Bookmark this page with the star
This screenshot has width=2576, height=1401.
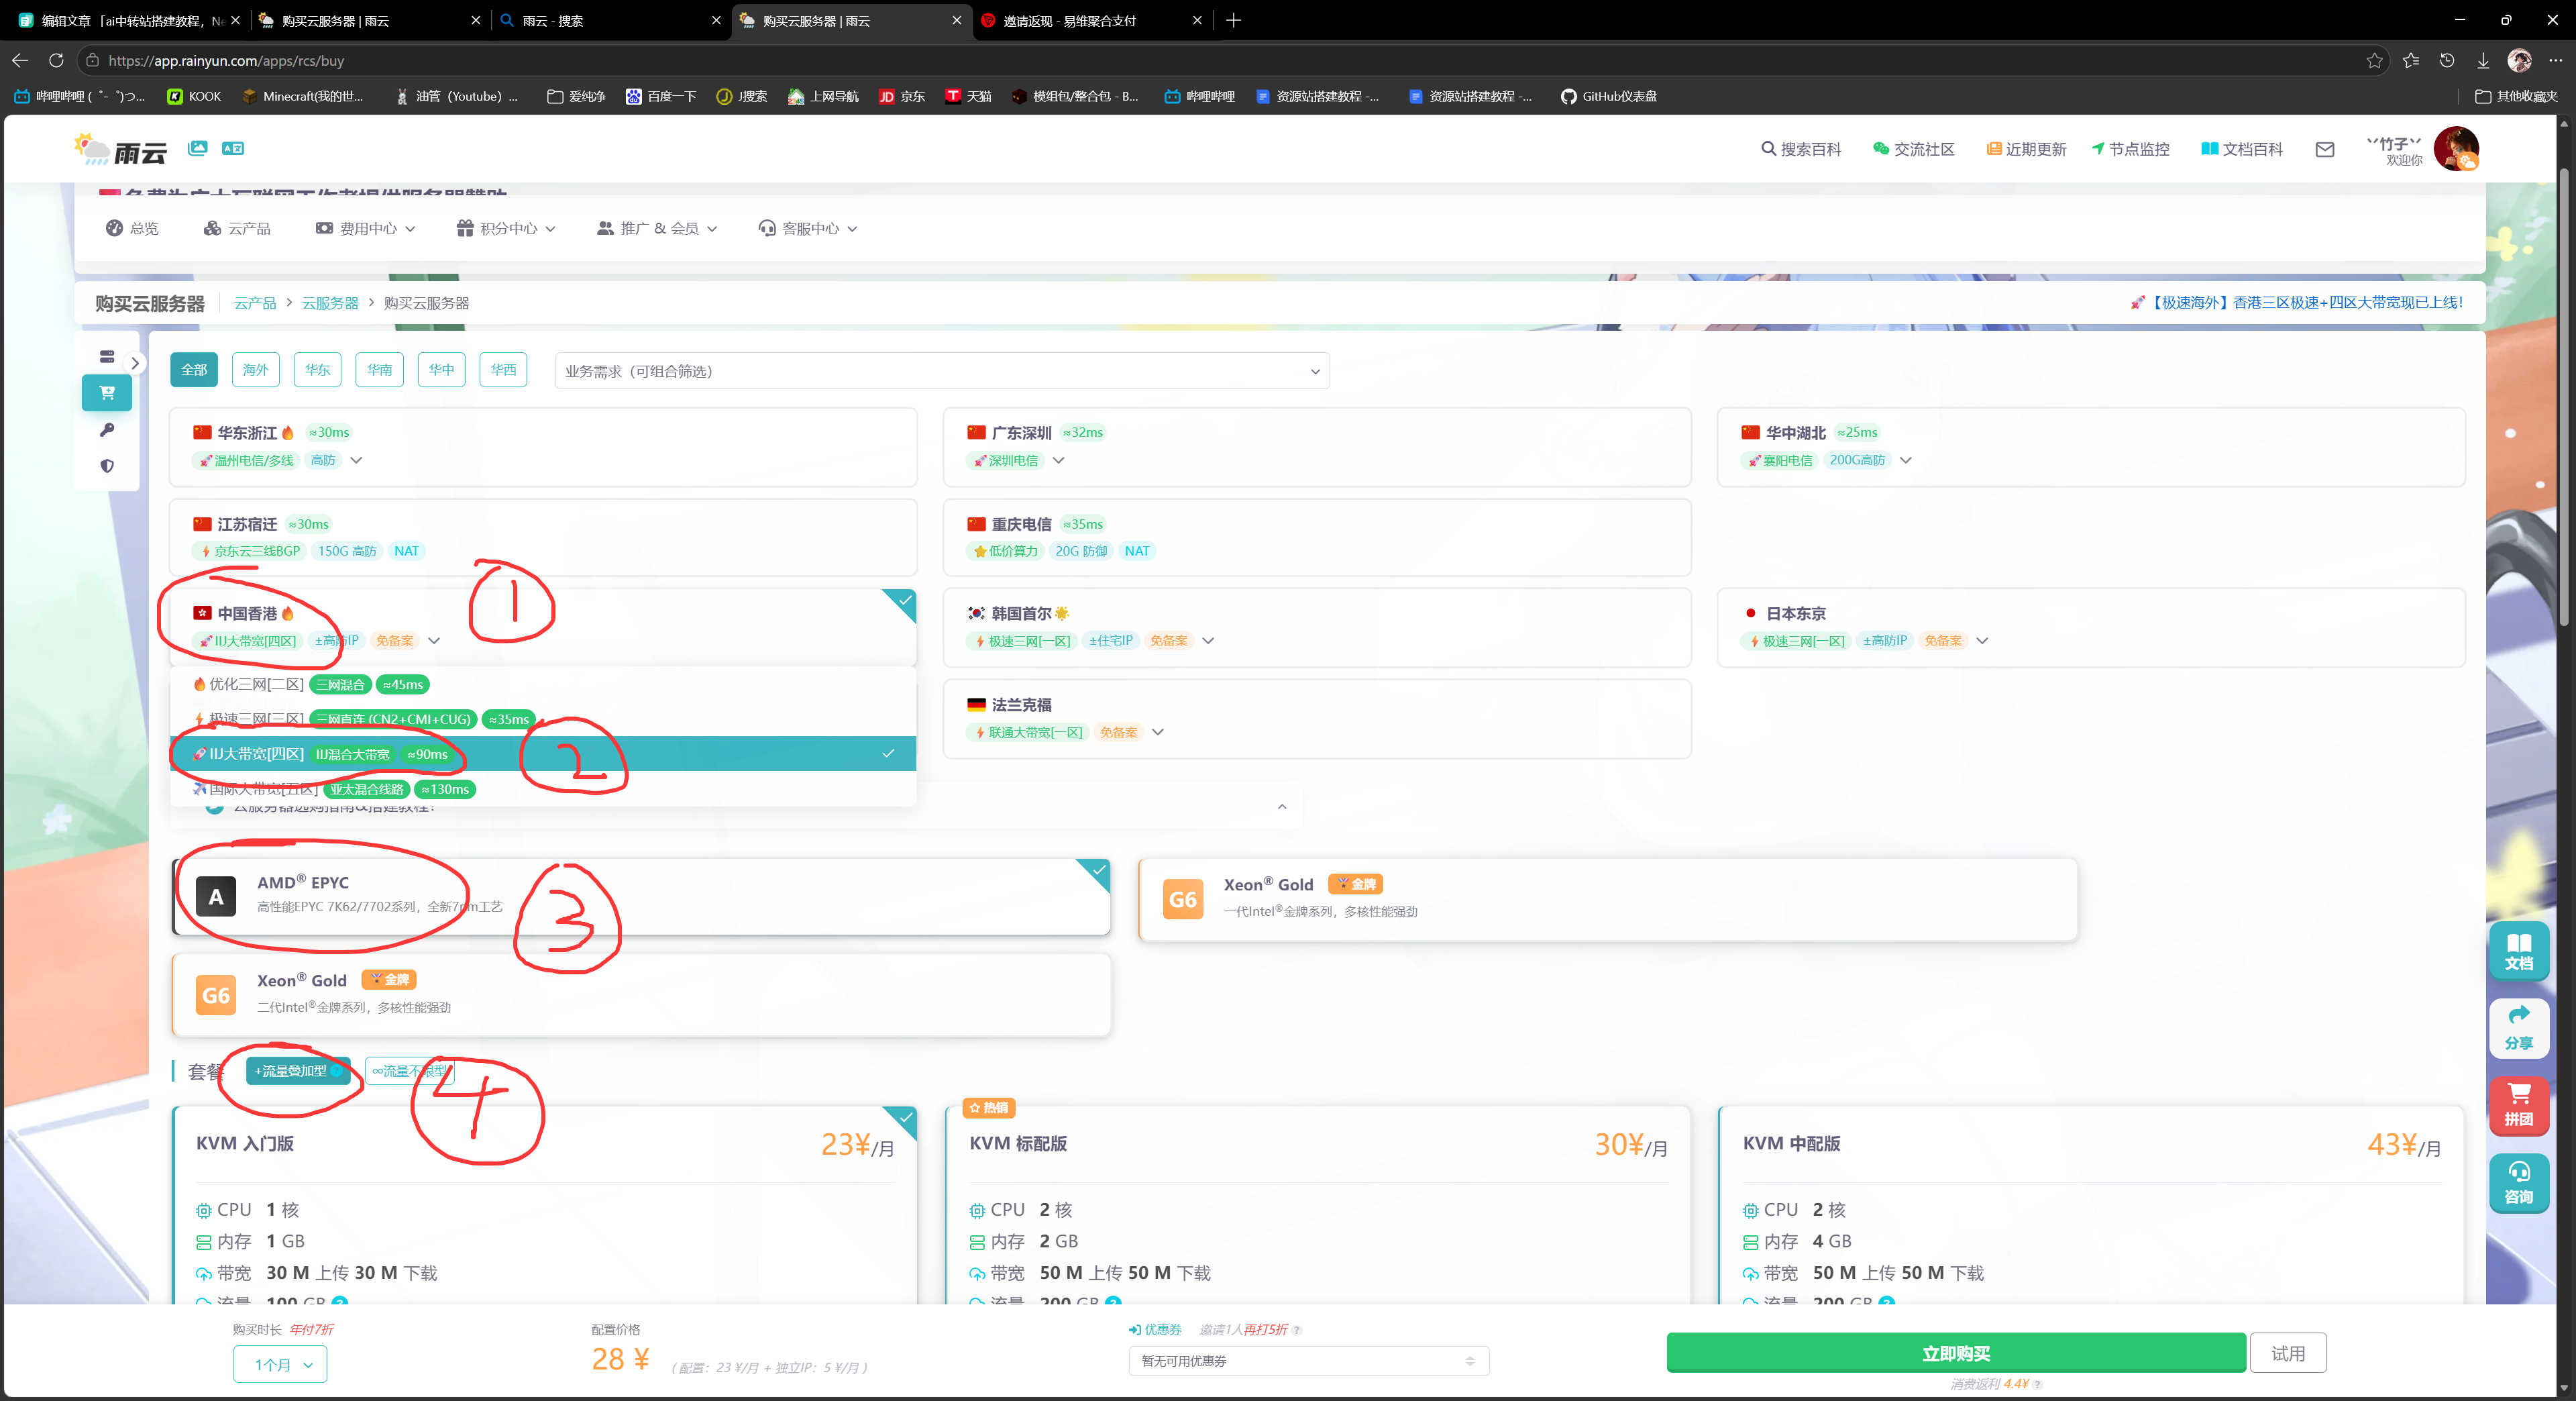(2374, 61)
